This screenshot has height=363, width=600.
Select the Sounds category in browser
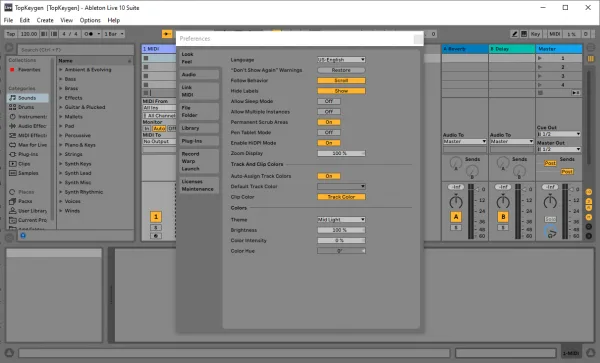[x=28, y=98]
